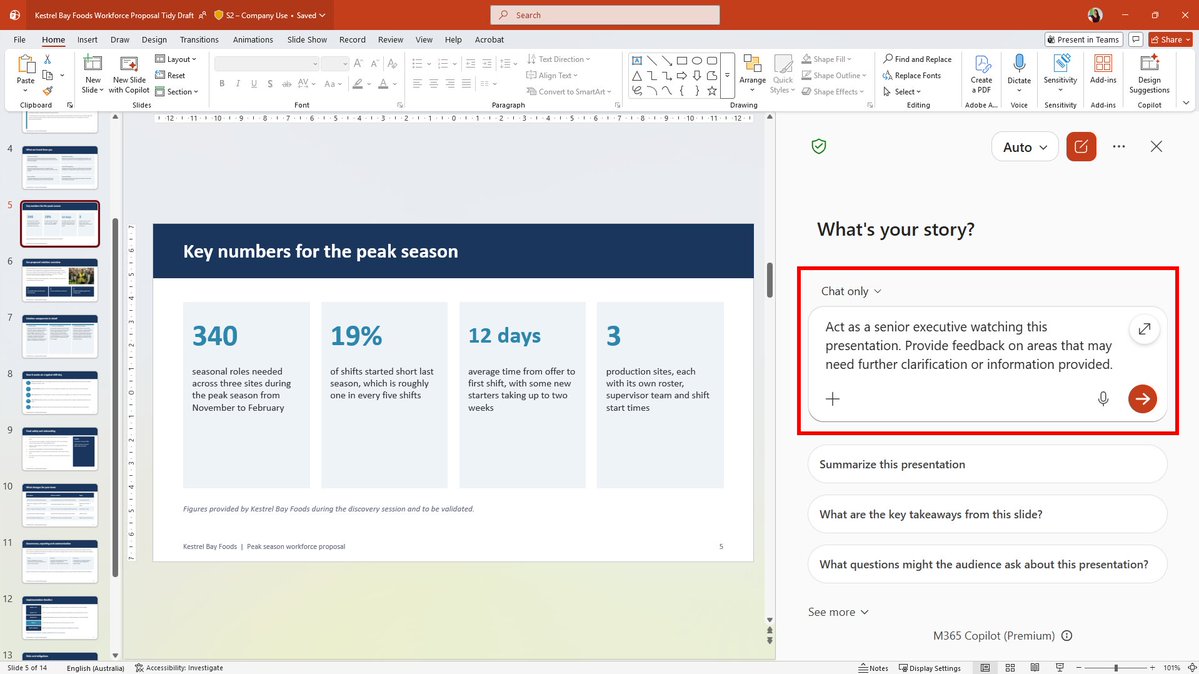Click zoom in plus button
The height and width of the screenshot is (674, 1199).
(1152, 668)
